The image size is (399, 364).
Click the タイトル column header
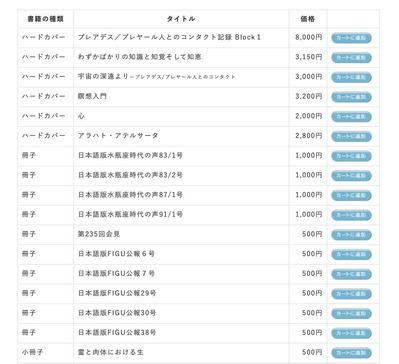point(181,19)
